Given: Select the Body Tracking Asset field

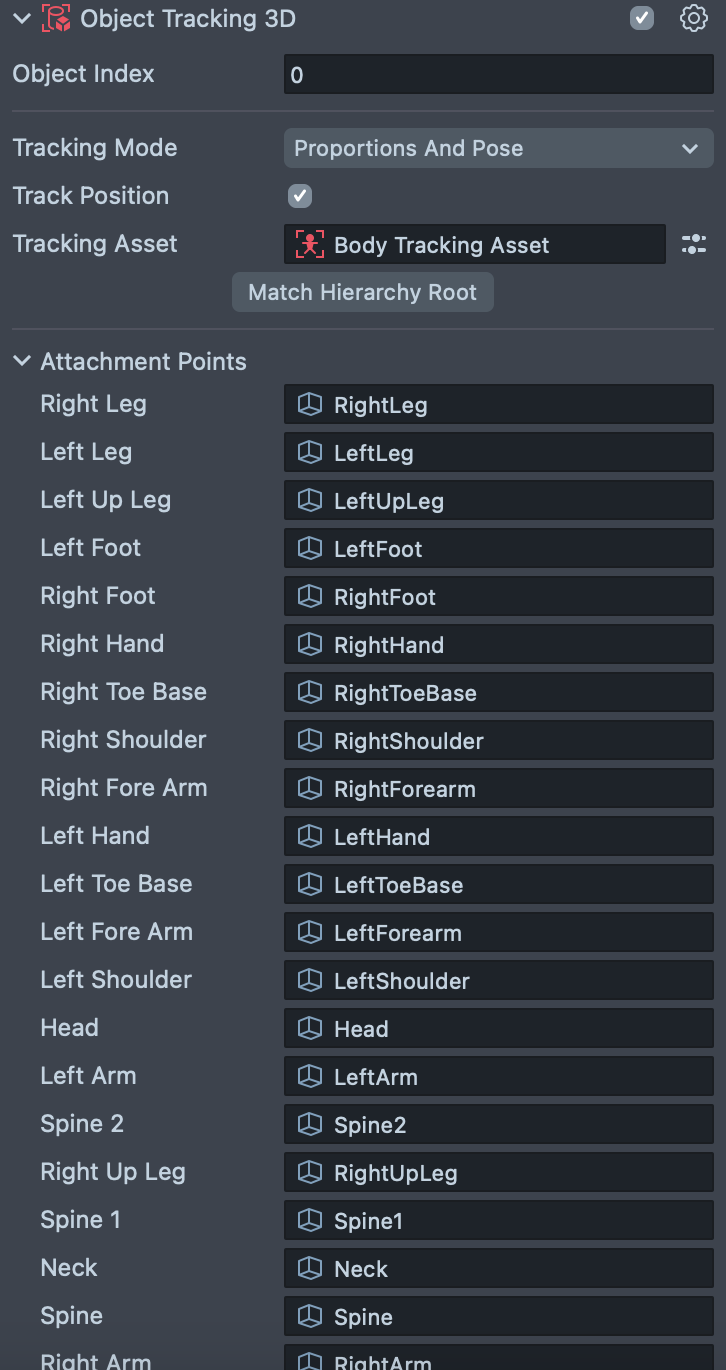Looking at the screenshot, I should coord(474,245).
